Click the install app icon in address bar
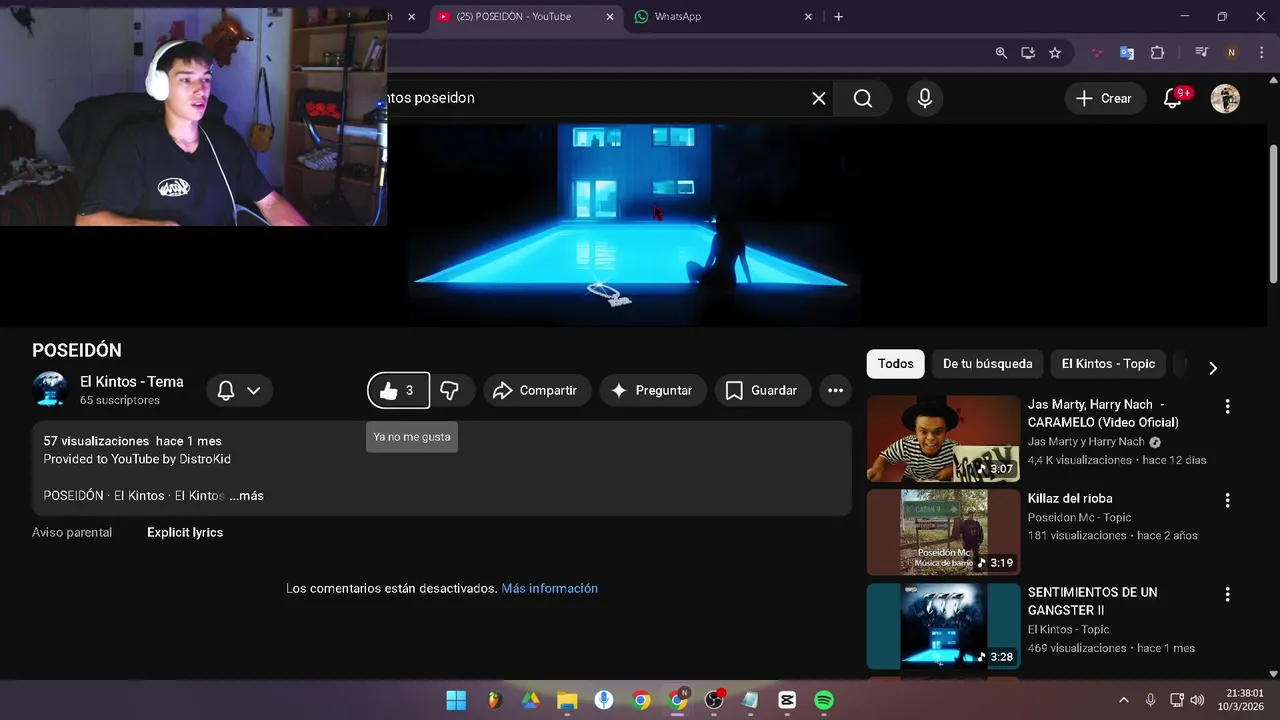 [x=1028, y=53]
